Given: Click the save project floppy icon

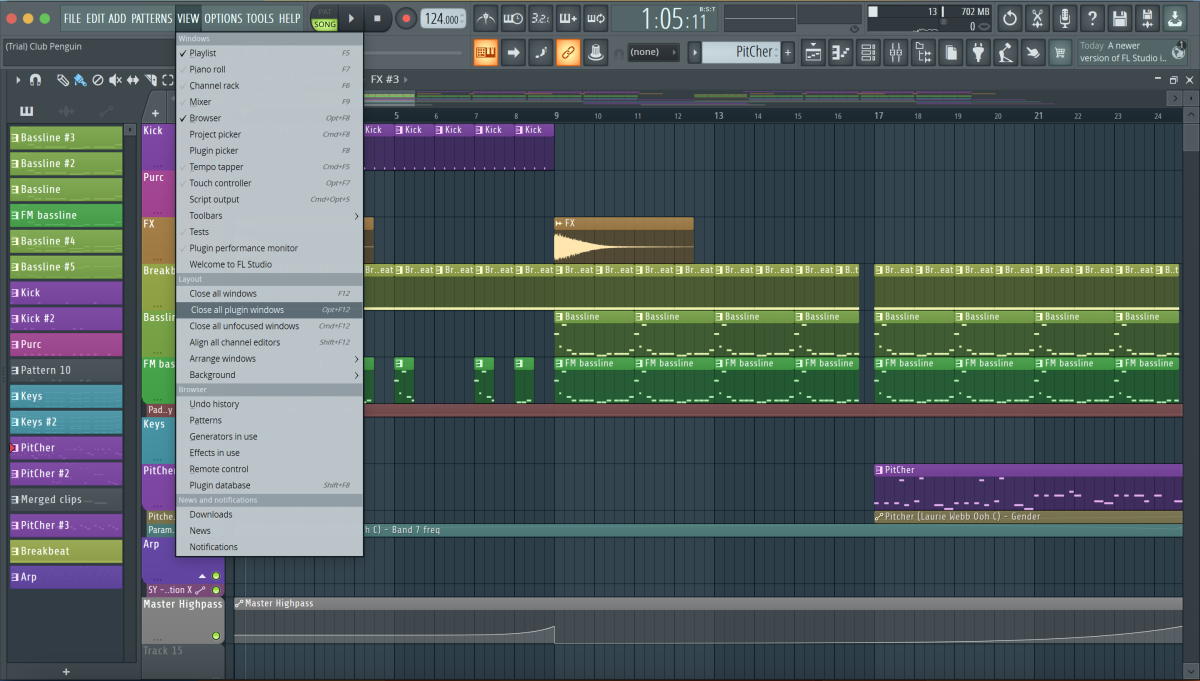Looking at the screenshot, I should (x=1119, y=18).
